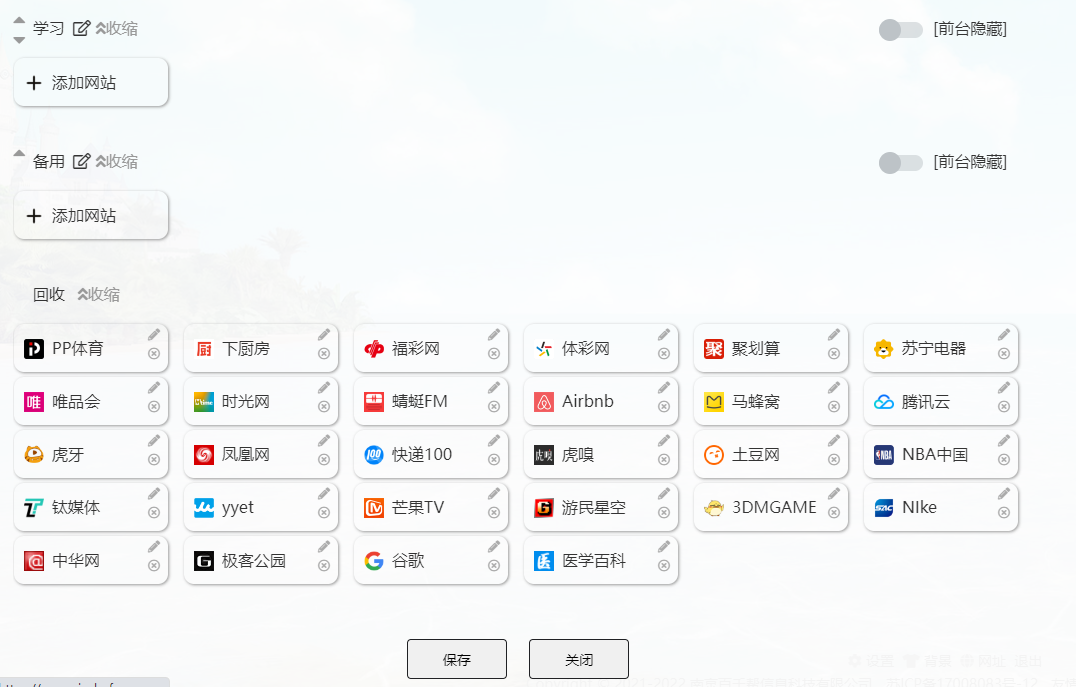Delete the yyet card

coord(324,512)
